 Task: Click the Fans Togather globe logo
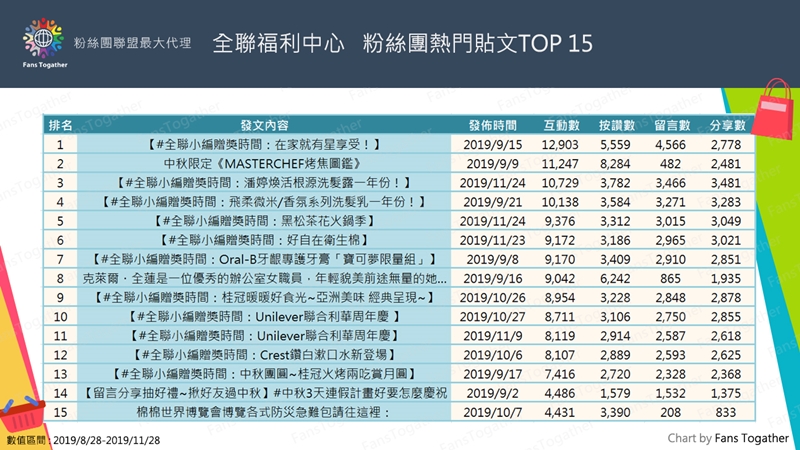(x=44, y=43)
